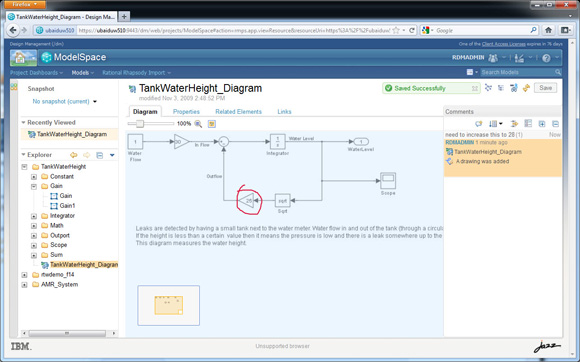Click the Explorer horizontal scrollbar

coord(67,333)
